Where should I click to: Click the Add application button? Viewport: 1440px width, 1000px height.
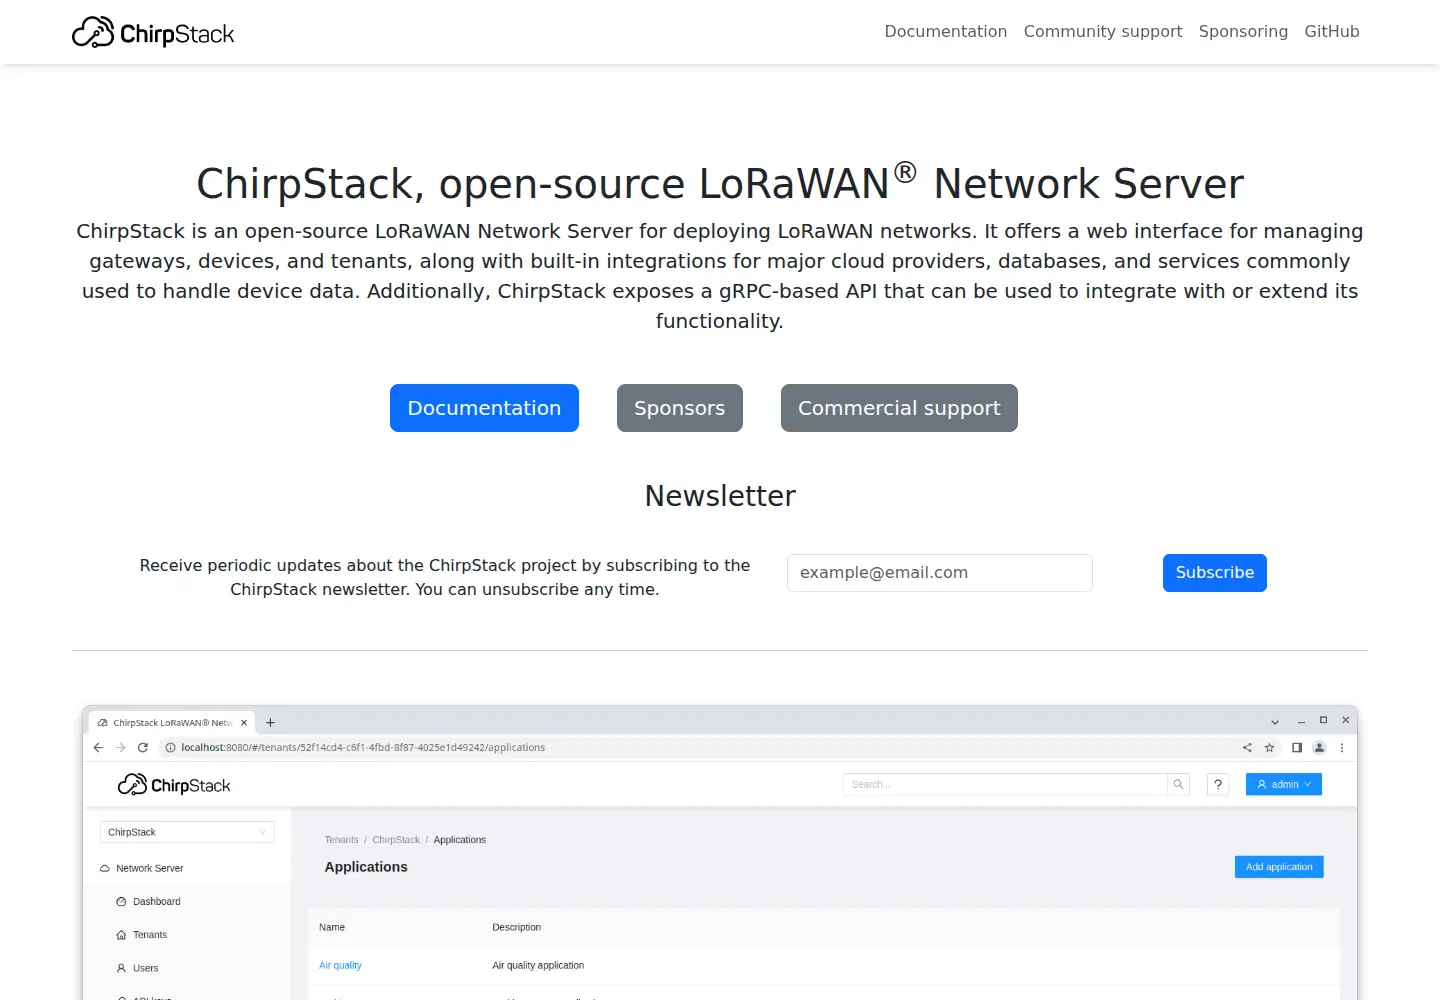pos(1279,867)
